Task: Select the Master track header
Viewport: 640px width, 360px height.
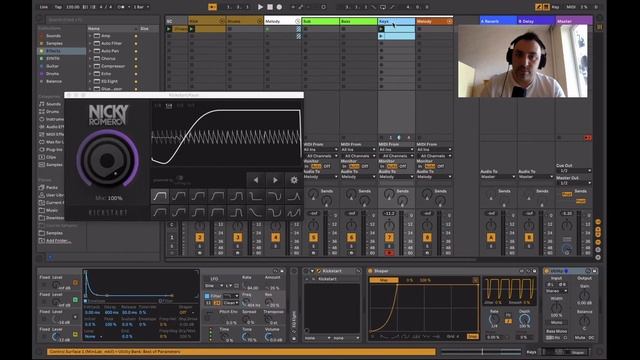Action: pos(574,21)
